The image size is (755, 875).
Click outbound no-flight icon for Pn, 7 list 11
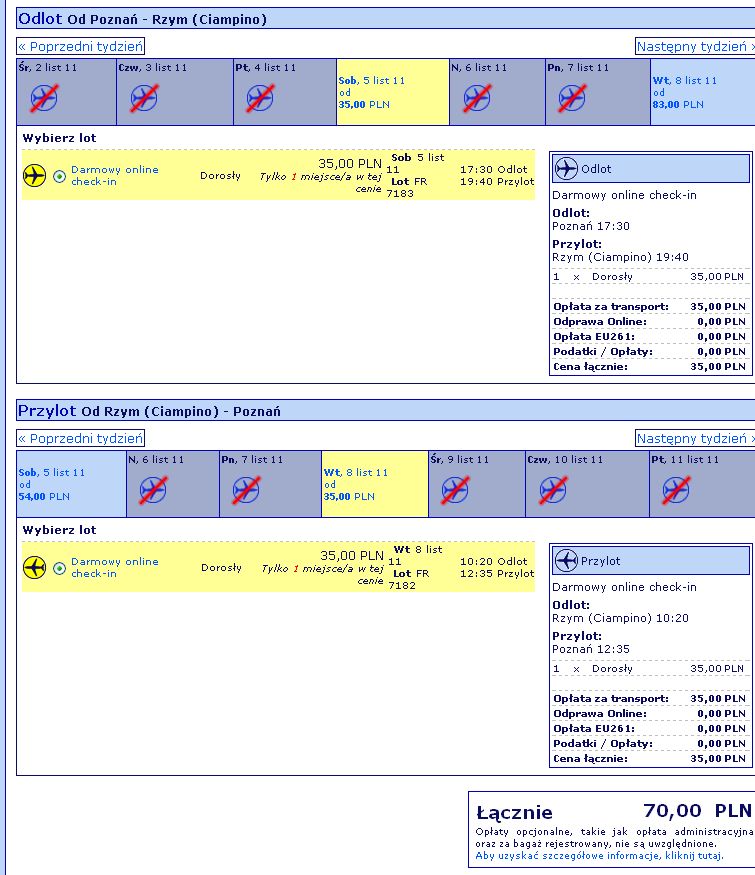point(572,98)
